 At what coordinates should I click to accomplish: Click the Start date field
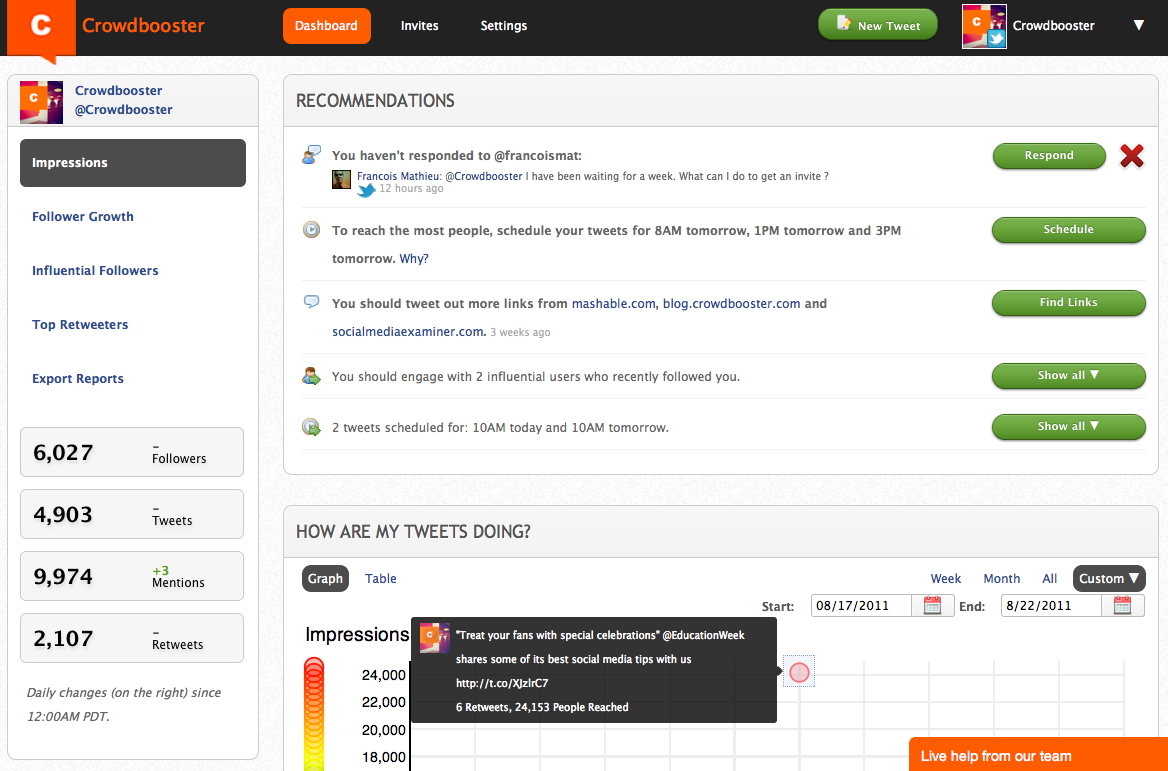pyautogui.click(x=862, y=606)
